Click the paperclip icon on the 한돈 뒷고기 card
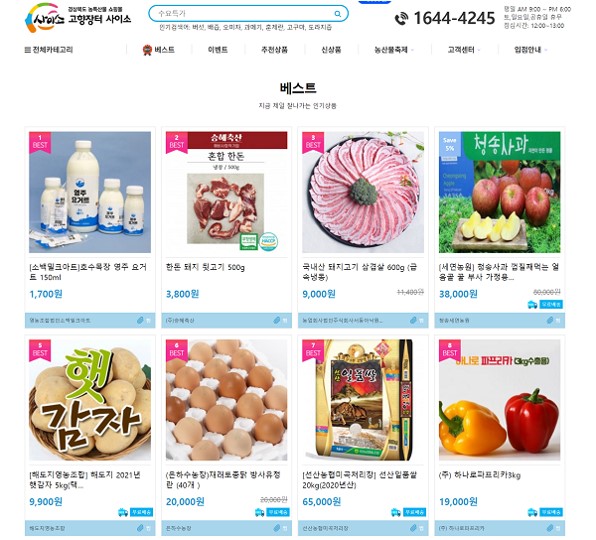596x540 pixels. pyautogui.click(x=277, y=320)
